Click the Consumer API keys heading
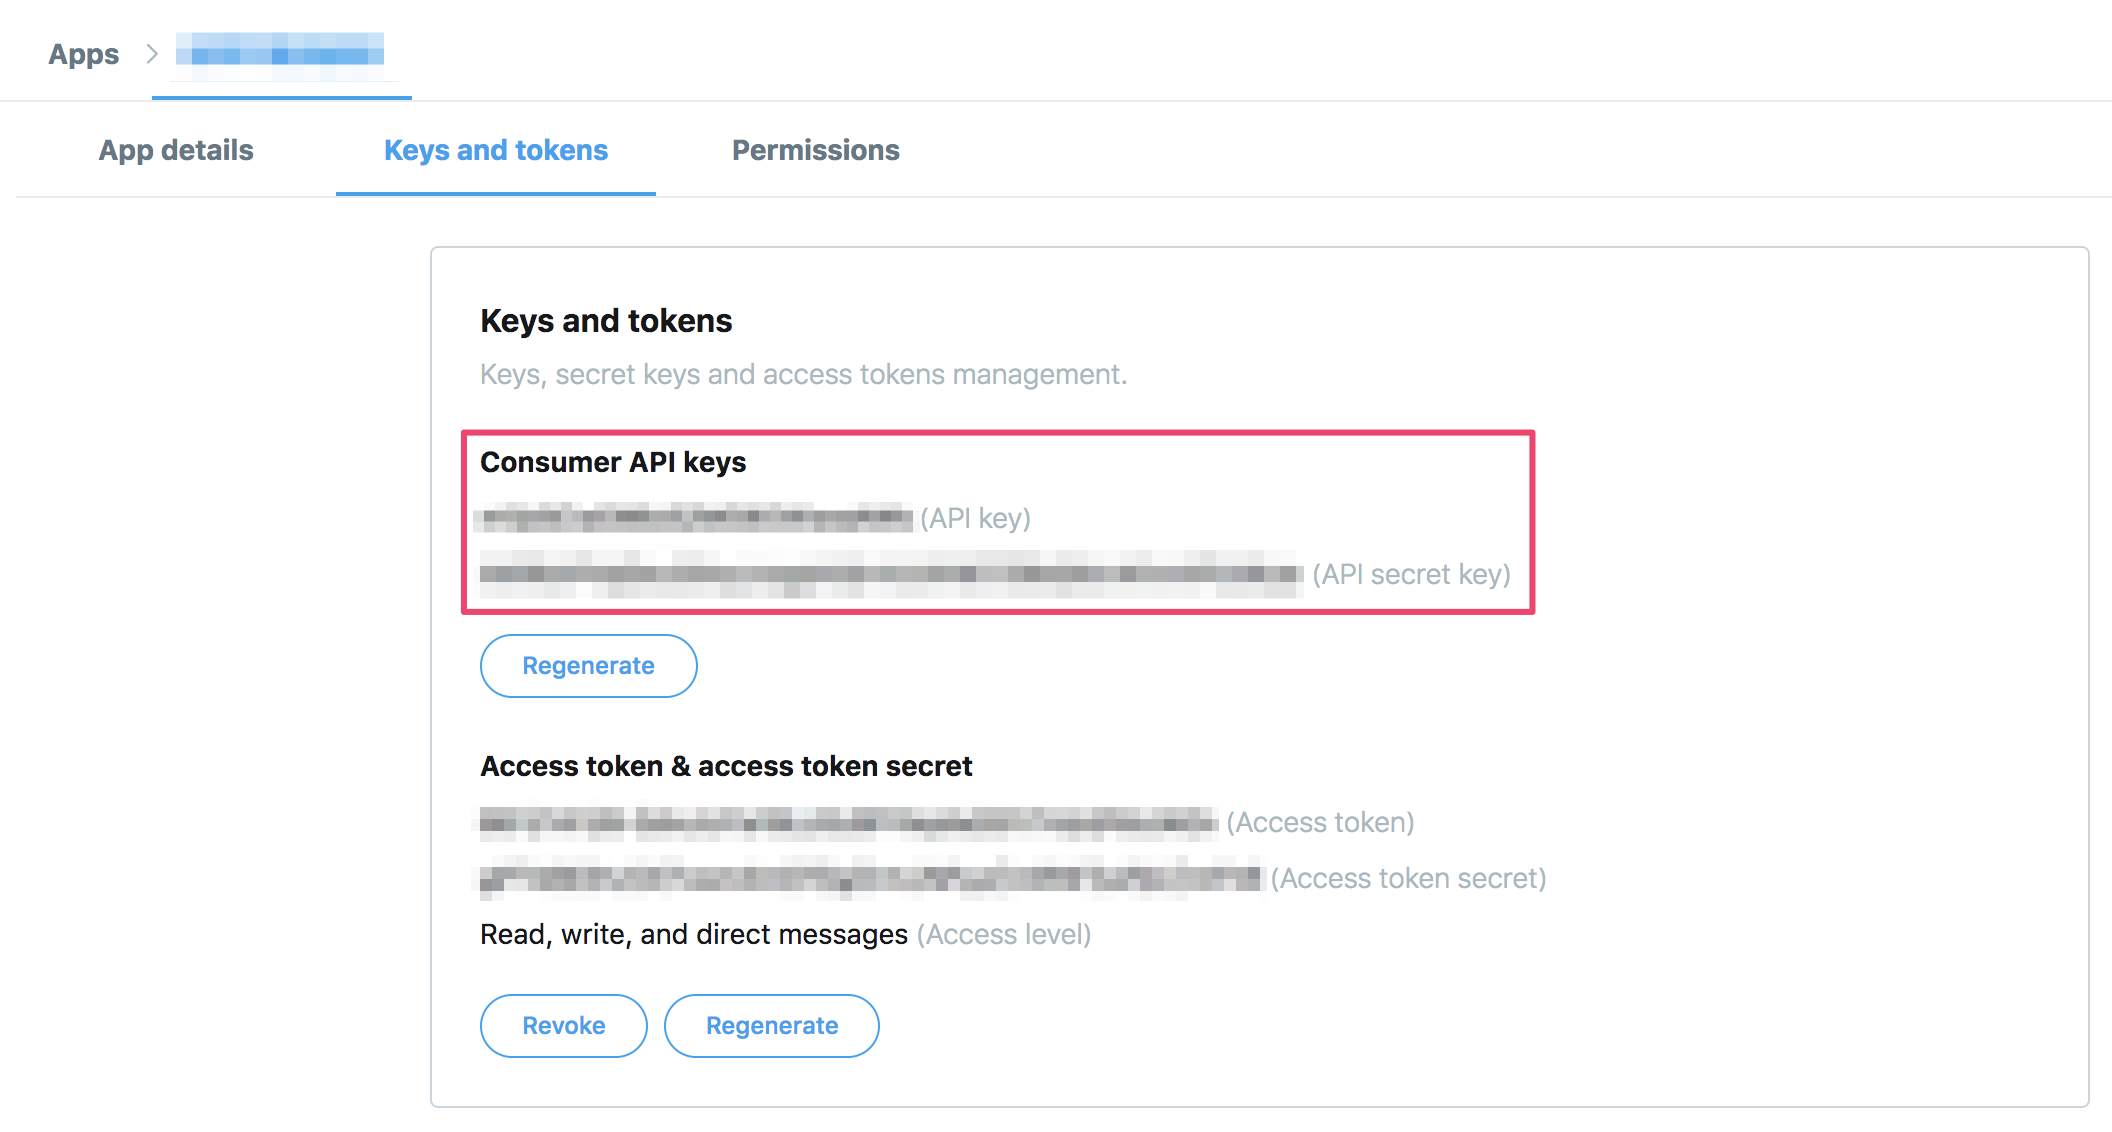This screenshot has width=2112, height=1132. [x=613, y=462]
